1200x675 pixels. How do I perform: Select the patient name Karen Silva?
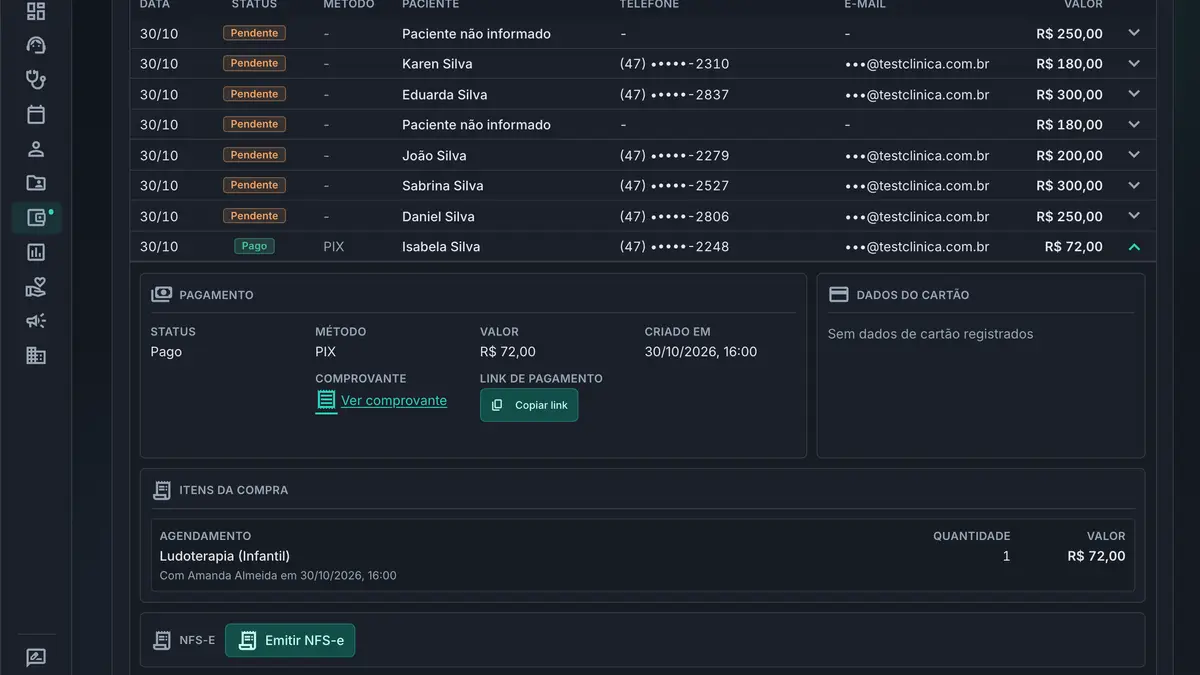437,64
